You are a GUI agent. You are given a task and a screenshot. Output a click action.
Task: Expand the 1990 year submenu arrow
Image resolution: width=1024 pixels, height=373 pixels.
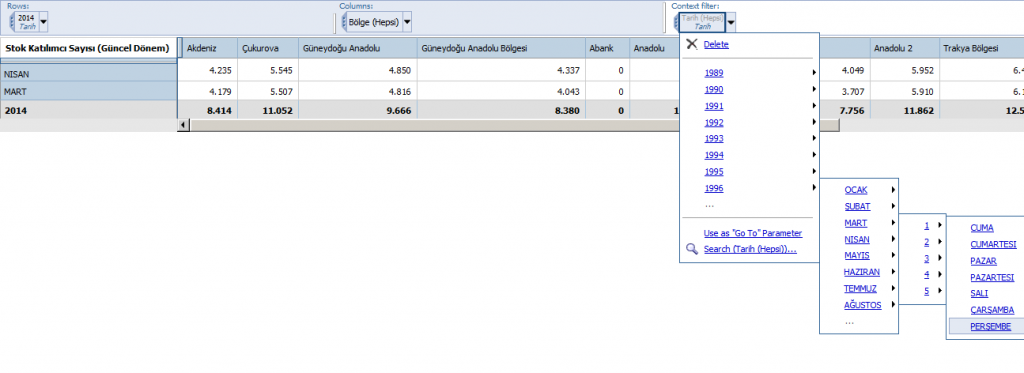814,89
